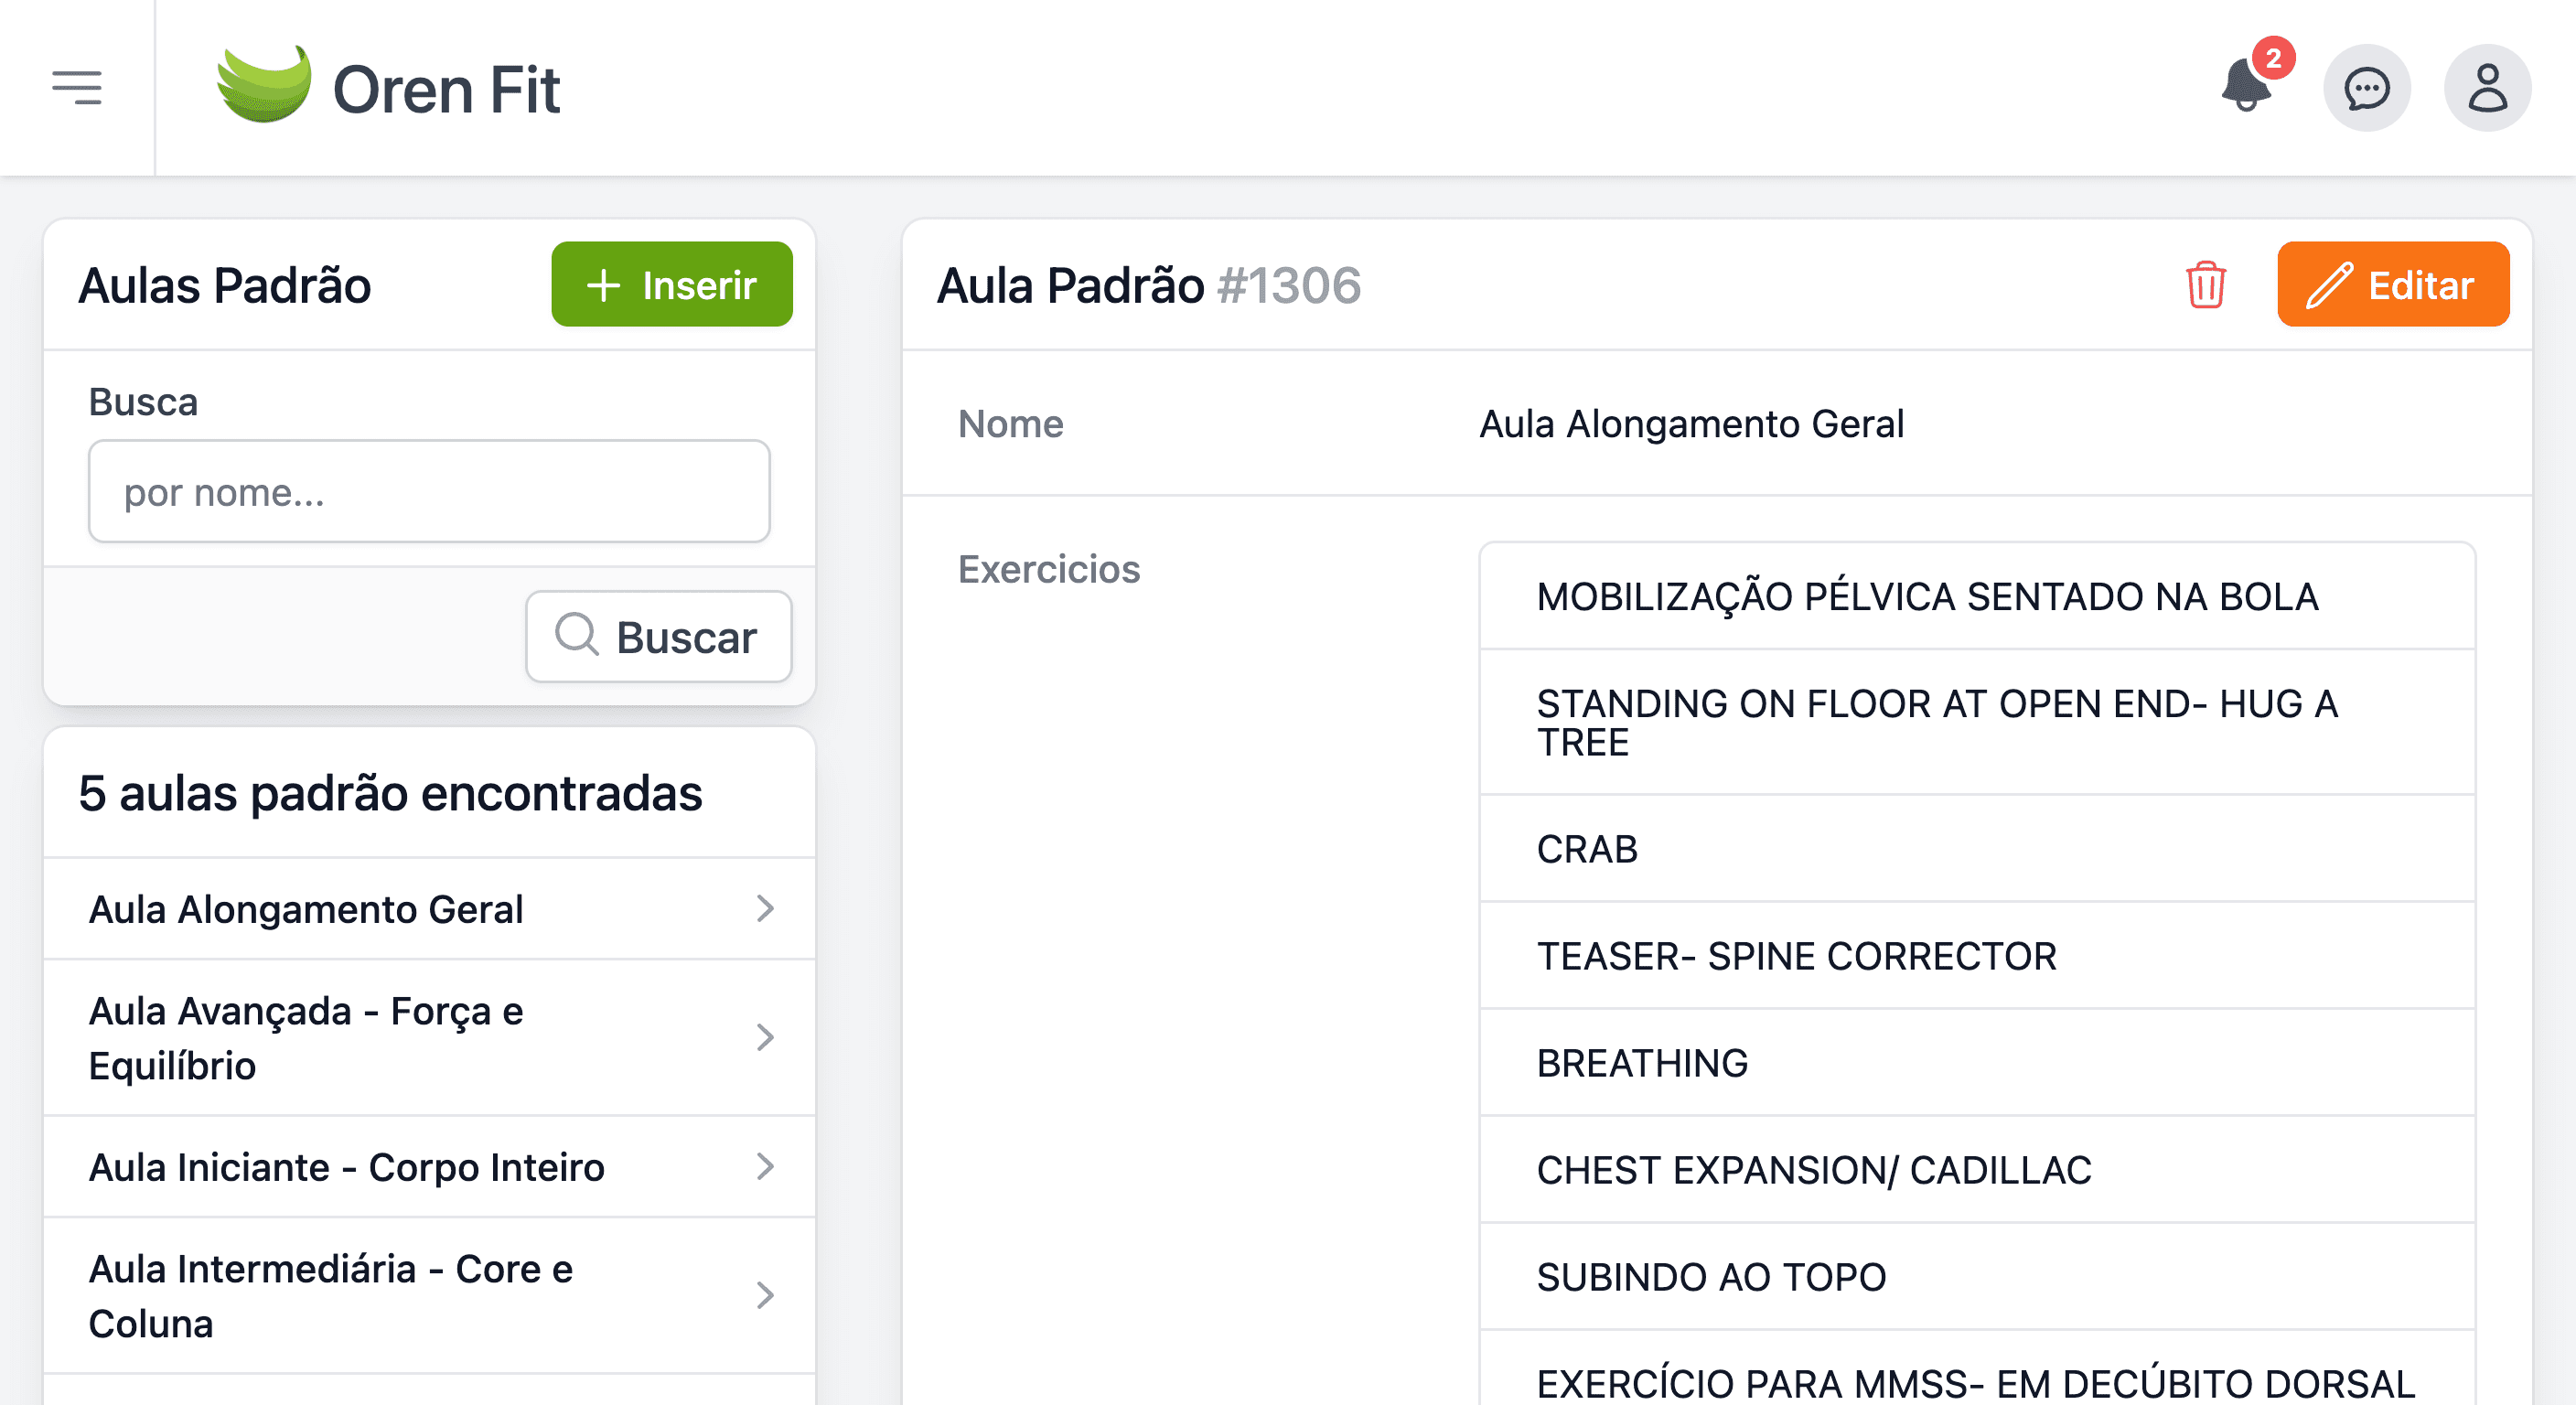Open the user profile avatar
Viewport: 2576px width, 1405px height.
pyautogui.click(x=2487, y=88)
